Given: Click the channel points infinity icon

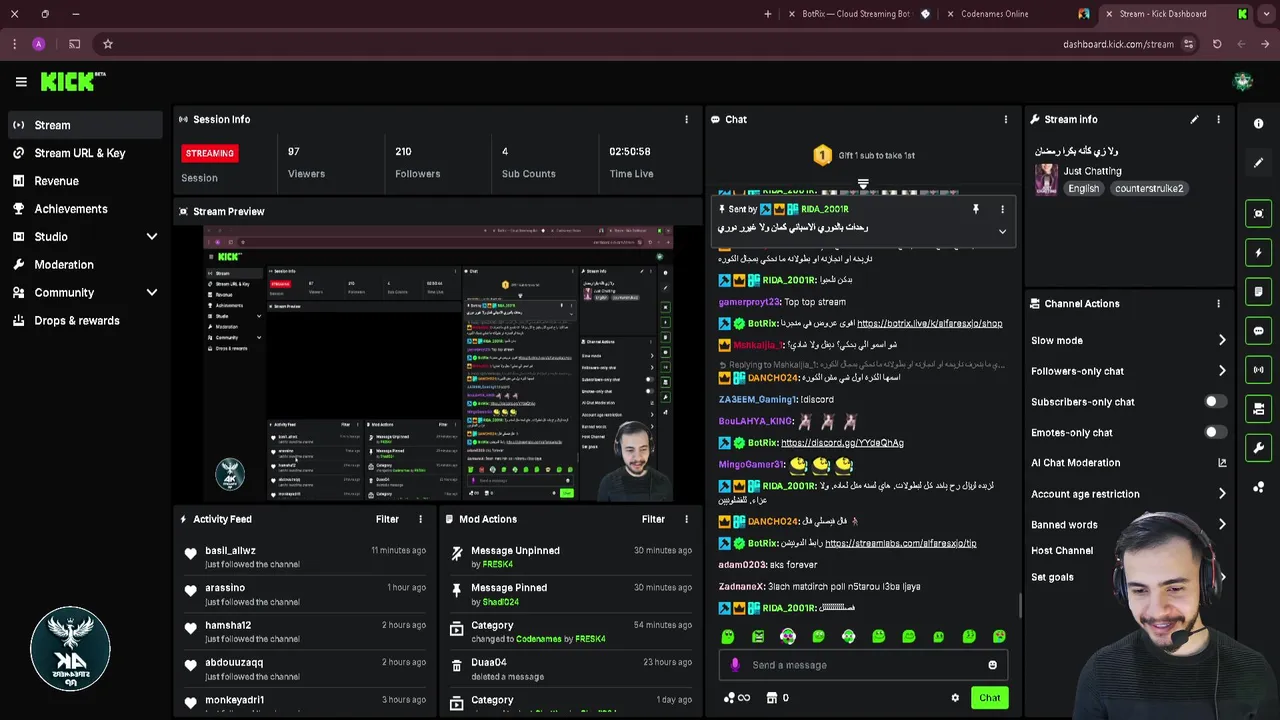Looking at the screenshot, I should tap(737, 698).
